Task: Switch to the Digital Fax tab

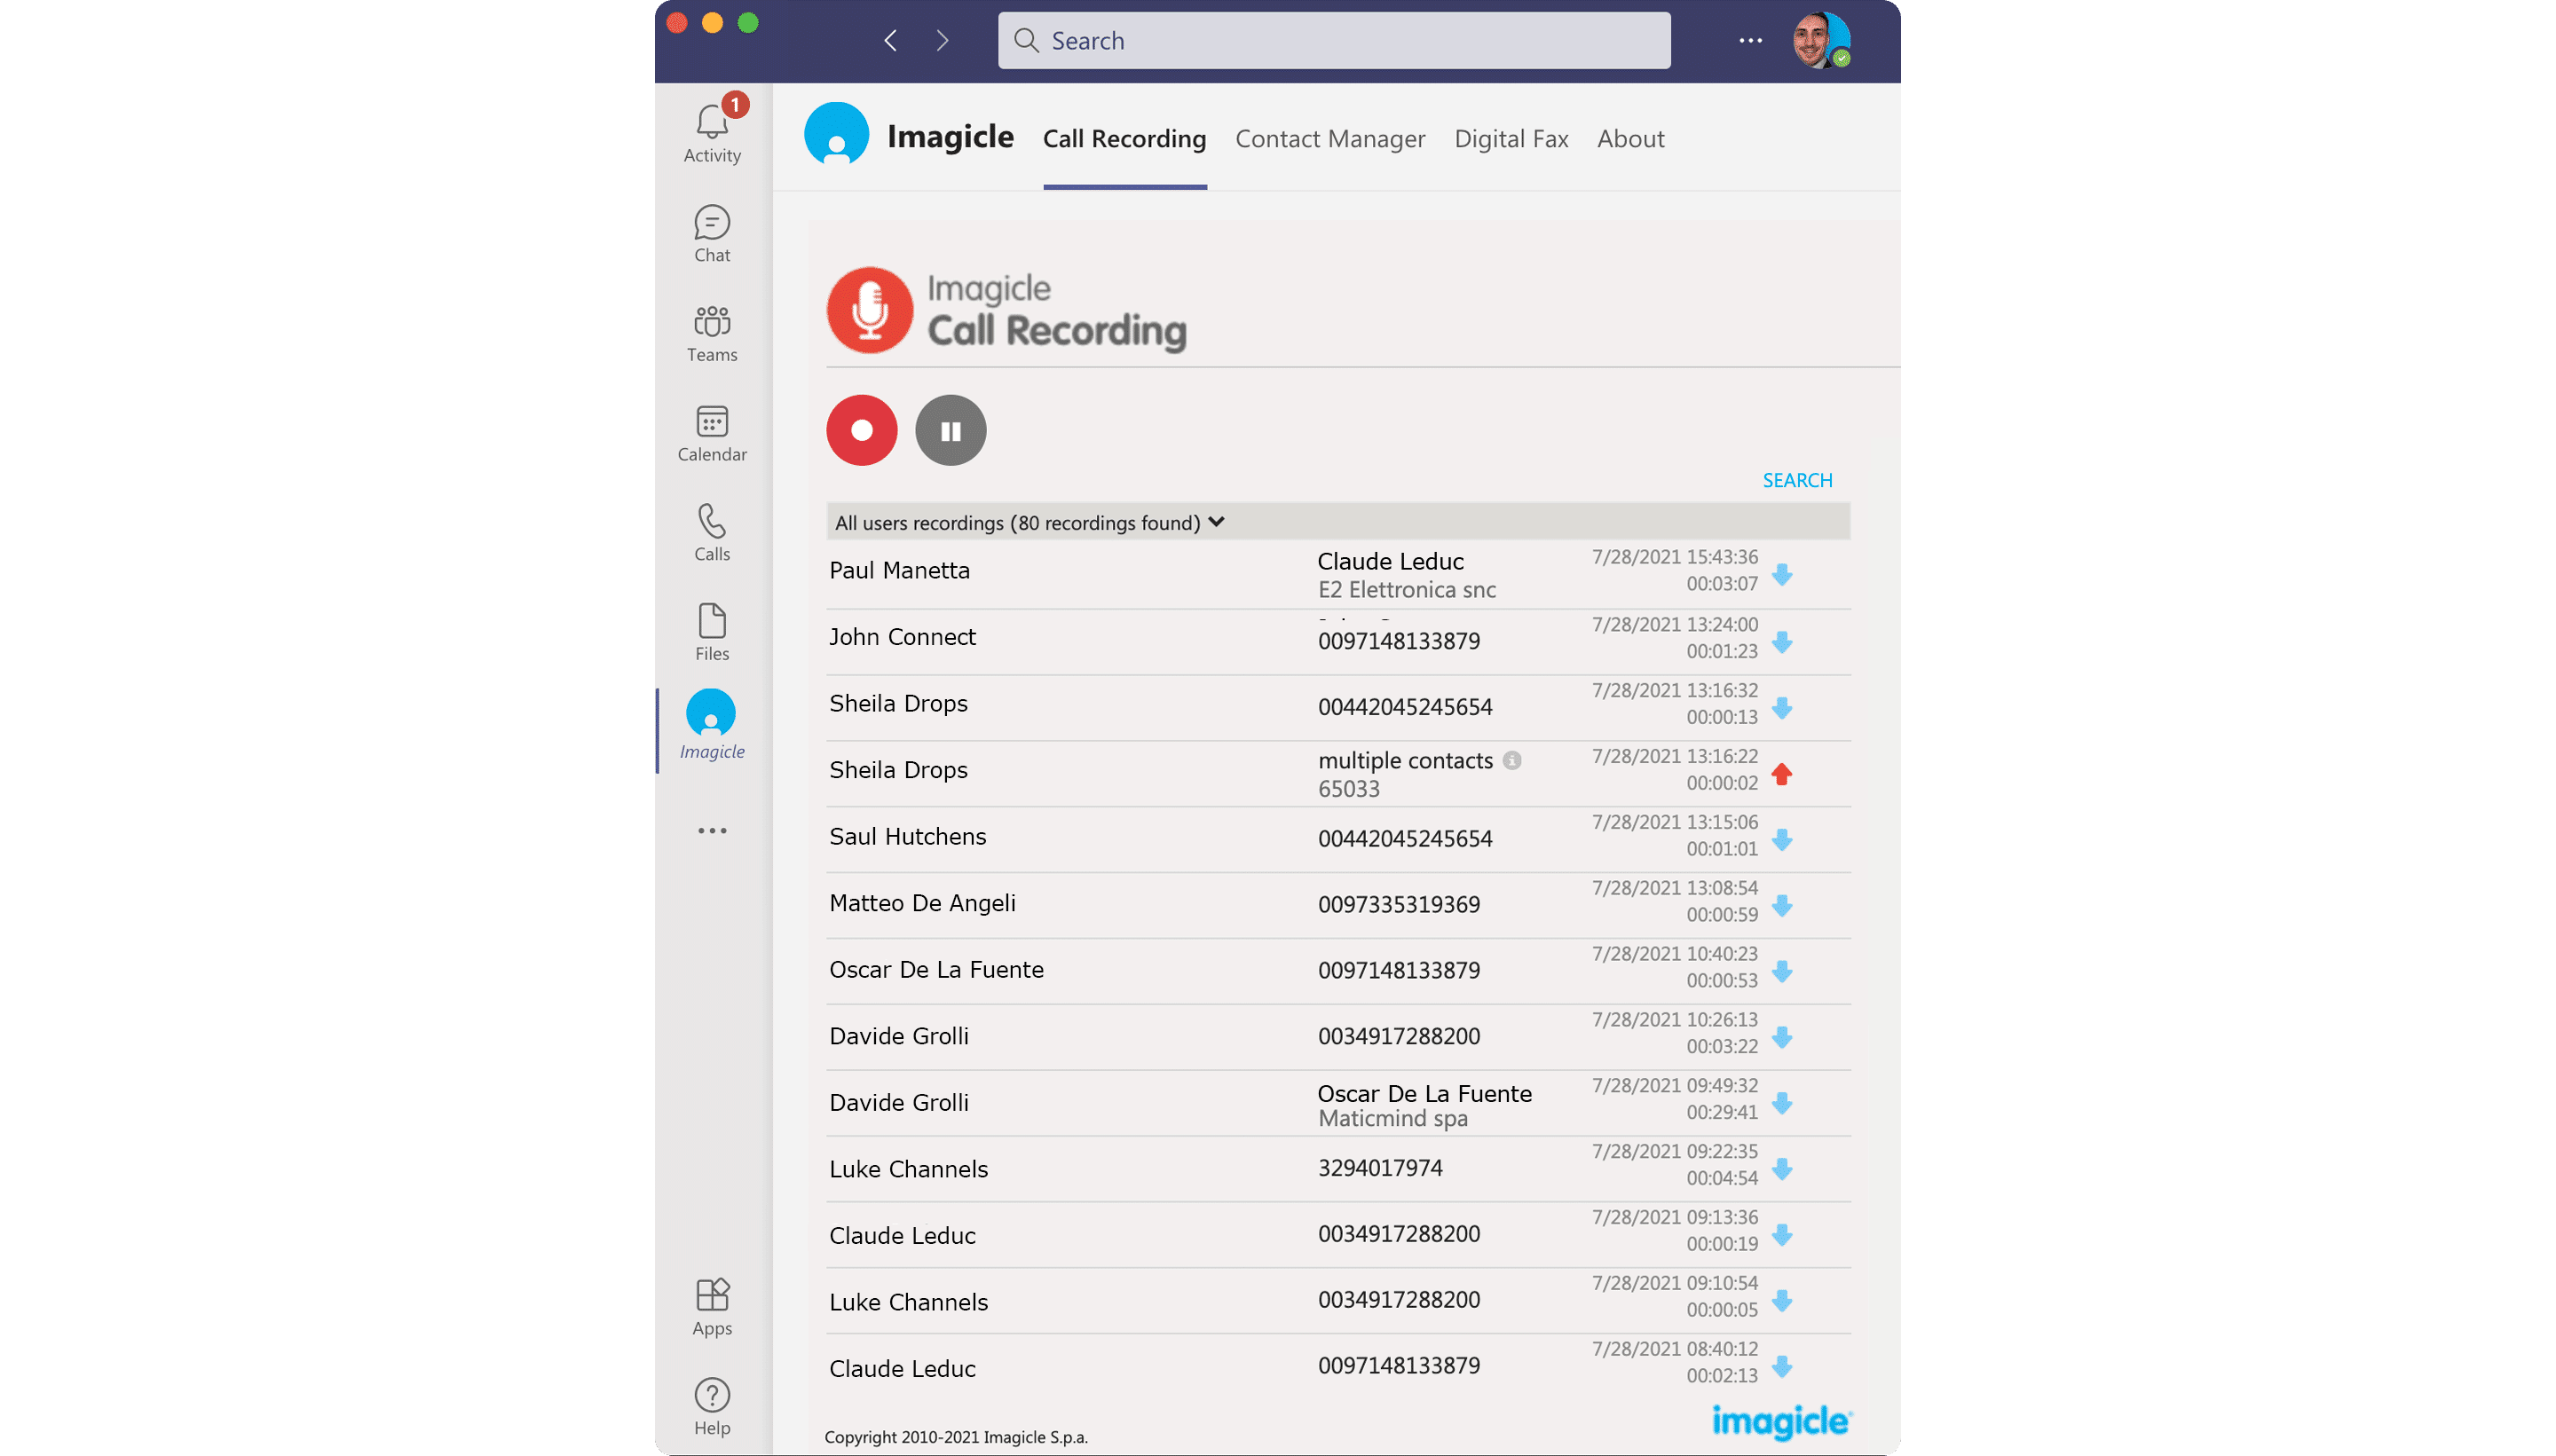Action: click(x=1510, y=139)
